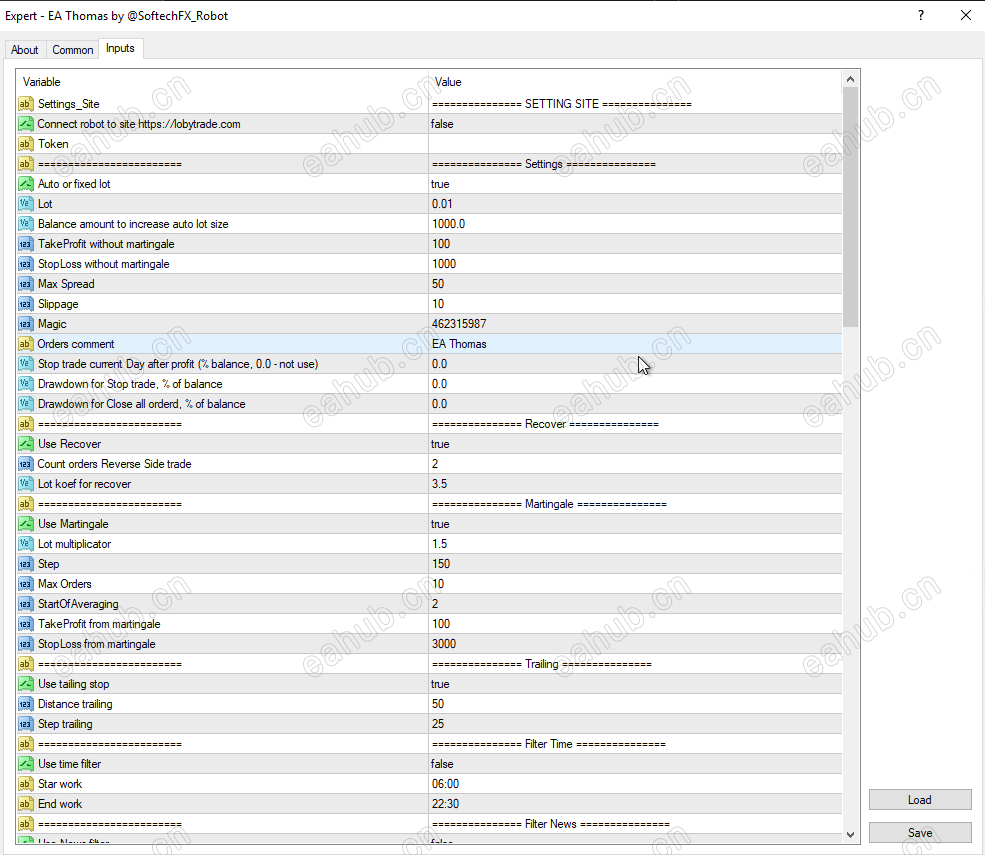Open the Use Recover value dropdown
This screenshot has width=985, height=855.
click(635, 444)
